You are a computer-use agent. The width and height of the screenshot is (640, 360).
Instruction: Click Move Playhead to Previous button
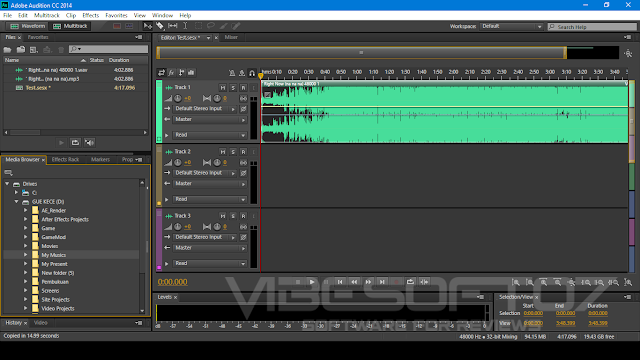340,282
